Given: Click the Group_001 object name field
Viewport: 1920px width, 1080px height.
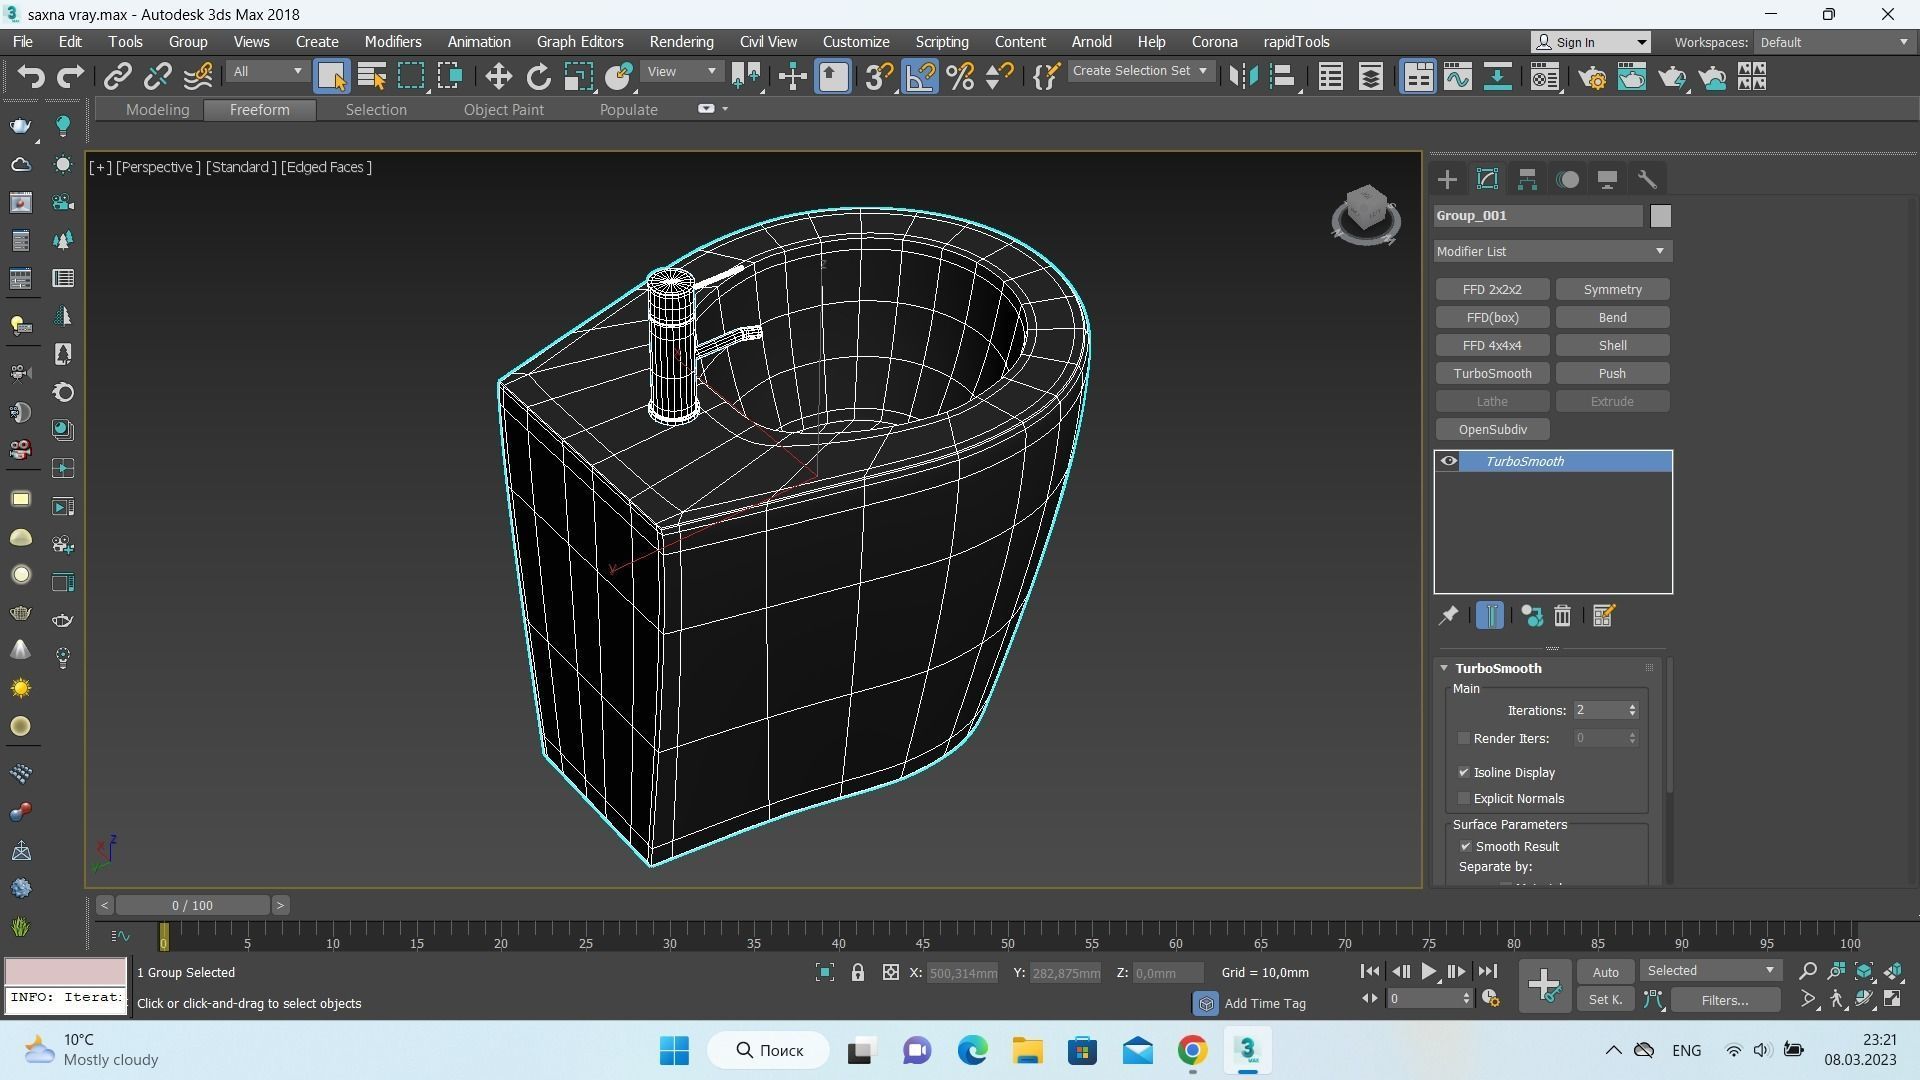Looking at the screenshot, I should [1538, 216].
